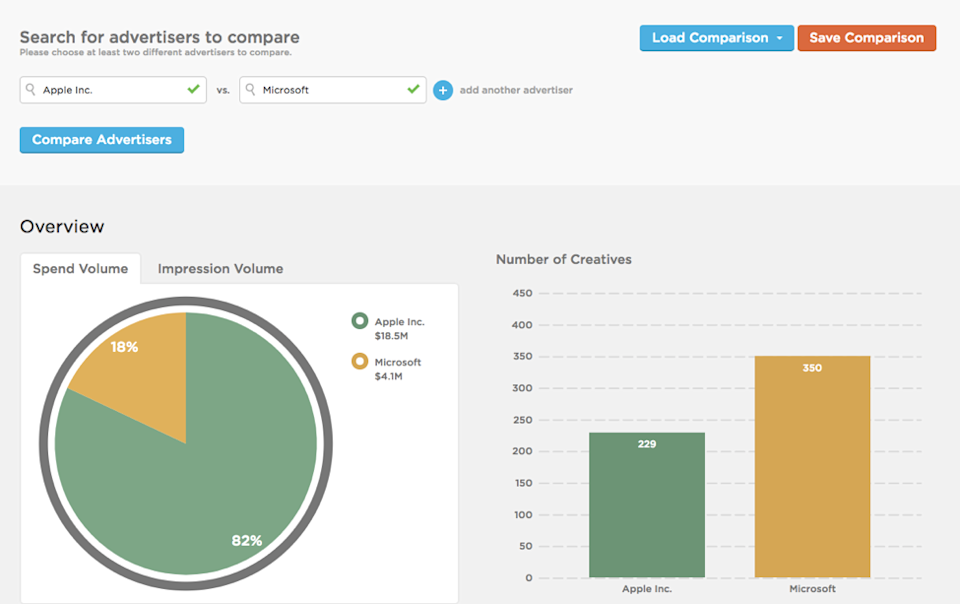Screen dimensions: 960x604
Task: Add another advertiser using the blue plus icon
Action: click(443, 90)
